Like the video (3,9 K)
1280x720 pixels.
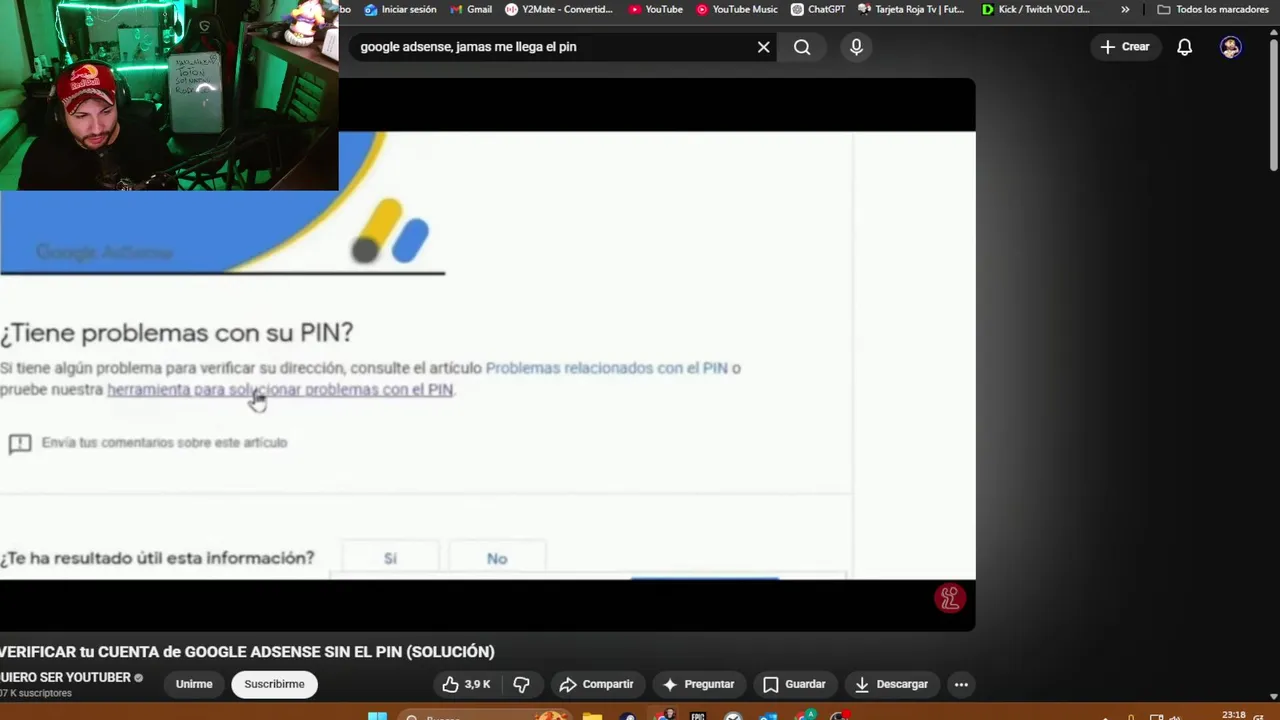pos(467,684)
